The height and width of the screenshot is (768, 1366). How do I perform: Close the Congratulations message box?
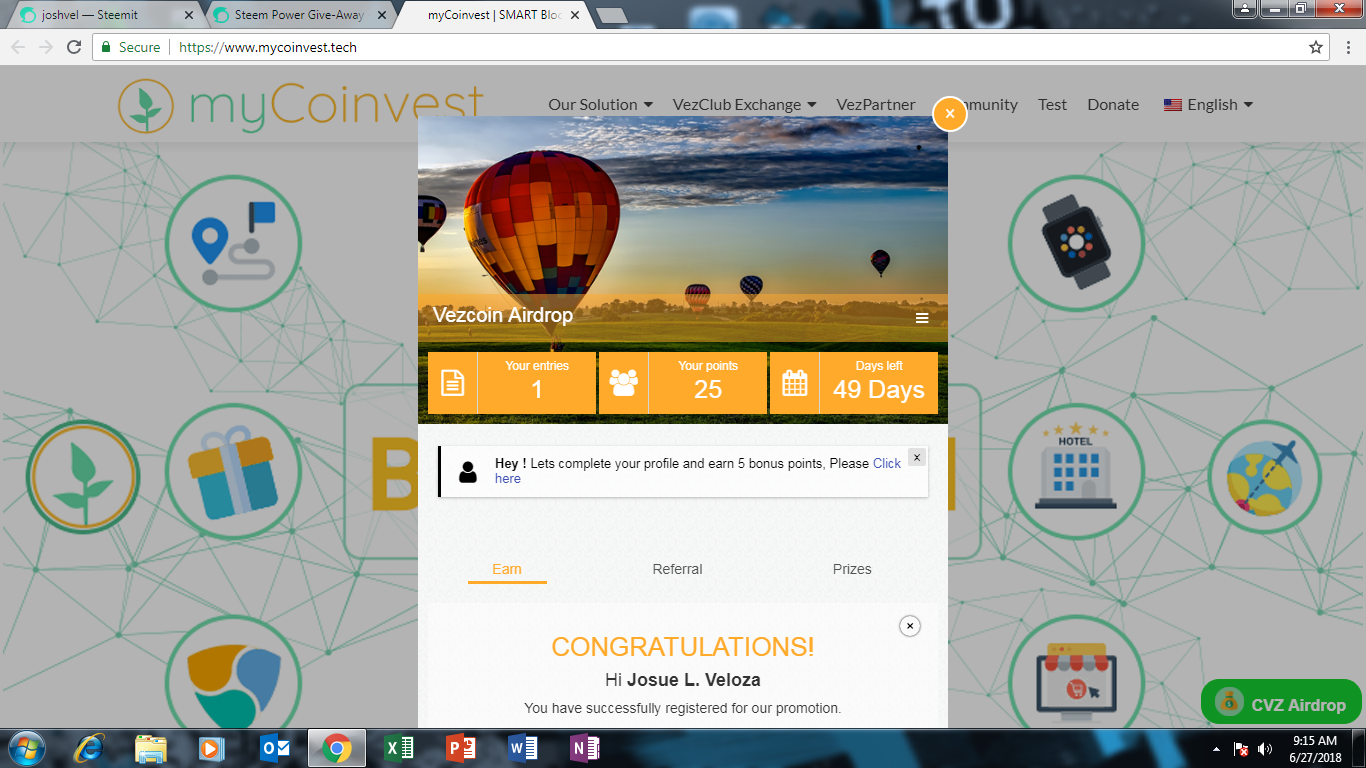point(909,626)
